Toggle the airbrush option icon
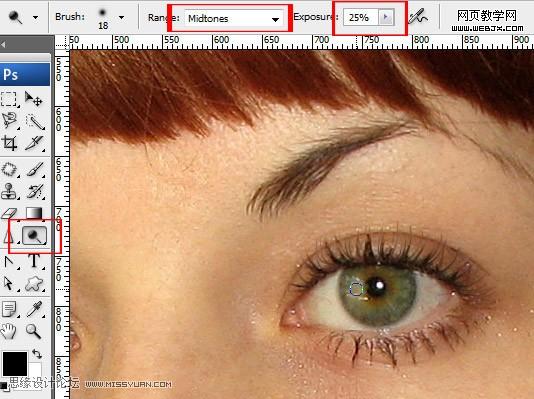This screenshot has width=534, height=399. tap(419, 17)
